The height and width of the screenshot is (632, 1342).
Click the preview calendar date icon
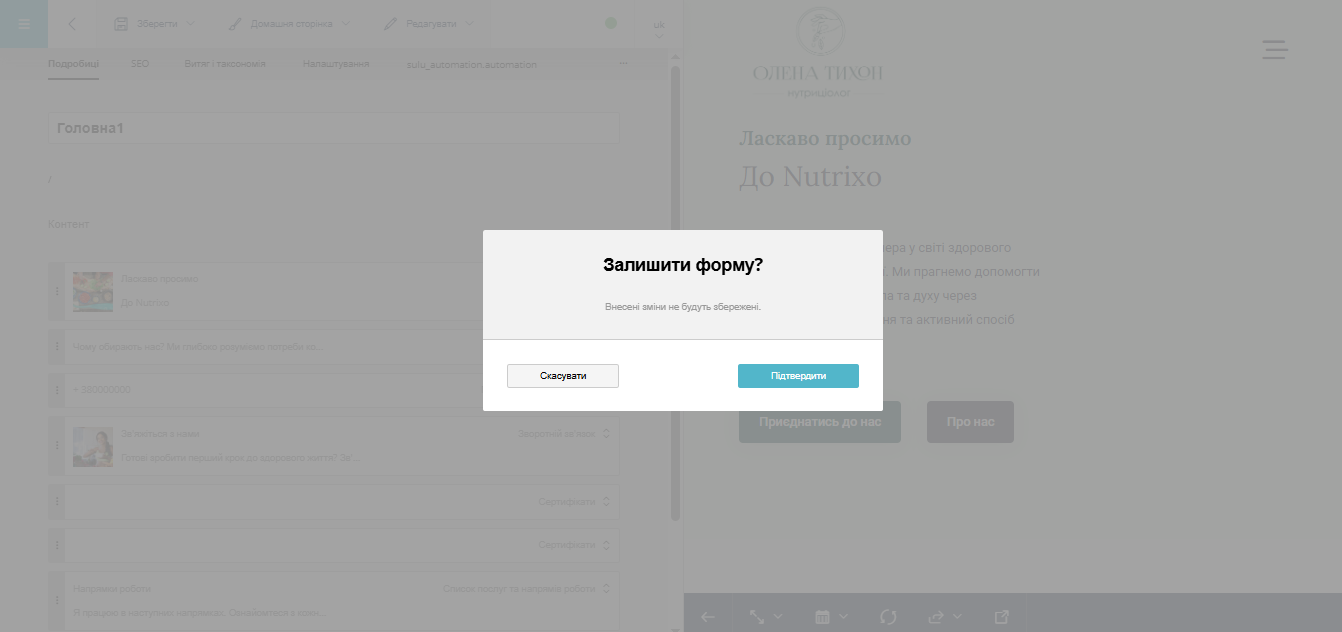pyautogui.click(x=822, y=617)
